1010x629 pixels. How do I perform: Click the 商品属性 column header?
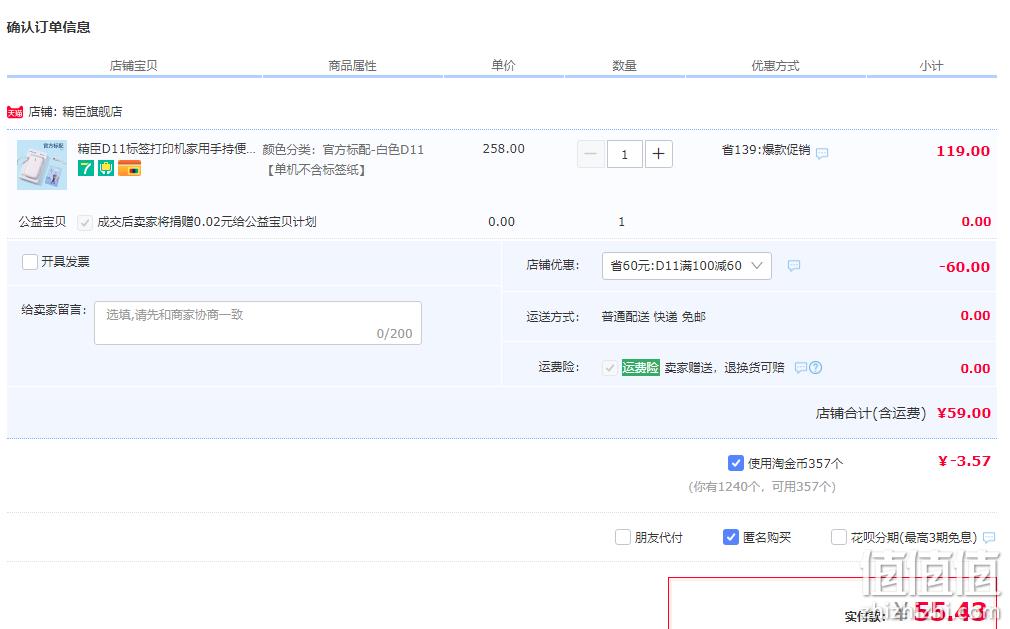[x=352, y=66]
